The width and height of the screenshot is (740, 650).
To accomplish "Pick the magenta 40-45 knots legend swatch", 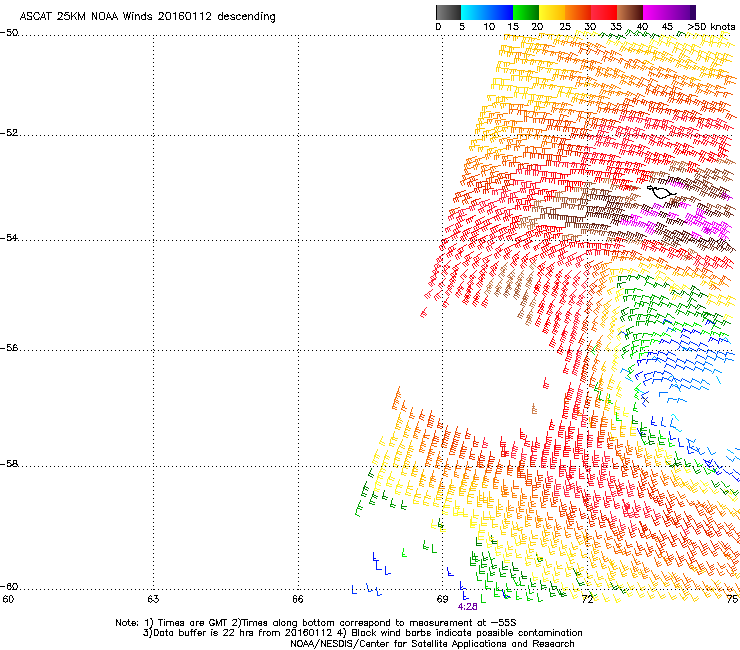I will tap(656, 12).
